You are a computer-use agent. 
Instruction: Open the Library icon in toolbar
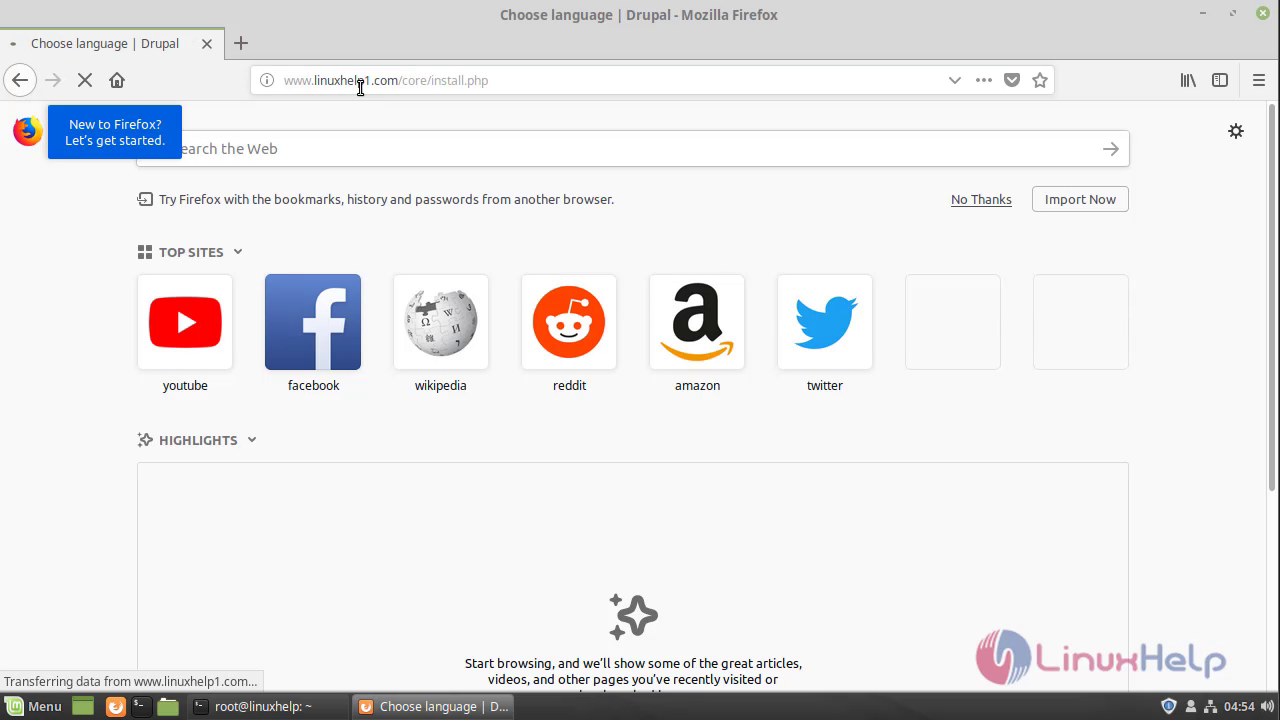tap(1188, 80)
